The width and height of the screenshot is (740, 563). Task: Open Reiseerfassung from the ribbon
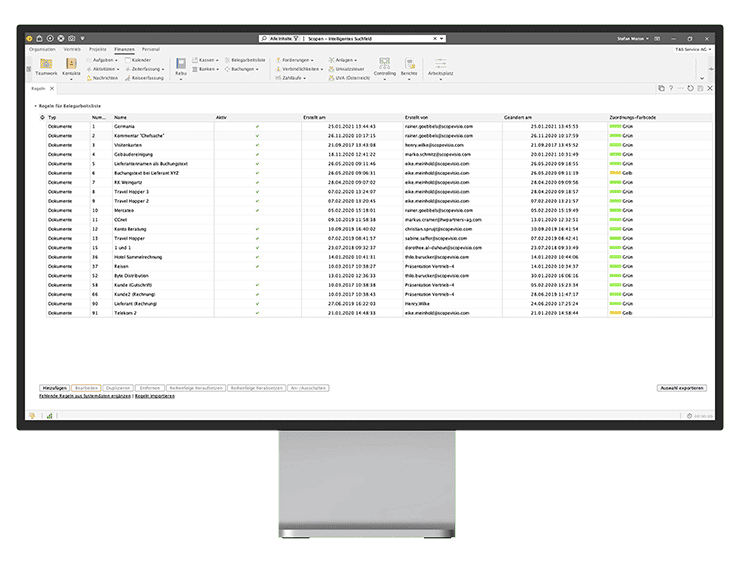(x=144, y=78)
